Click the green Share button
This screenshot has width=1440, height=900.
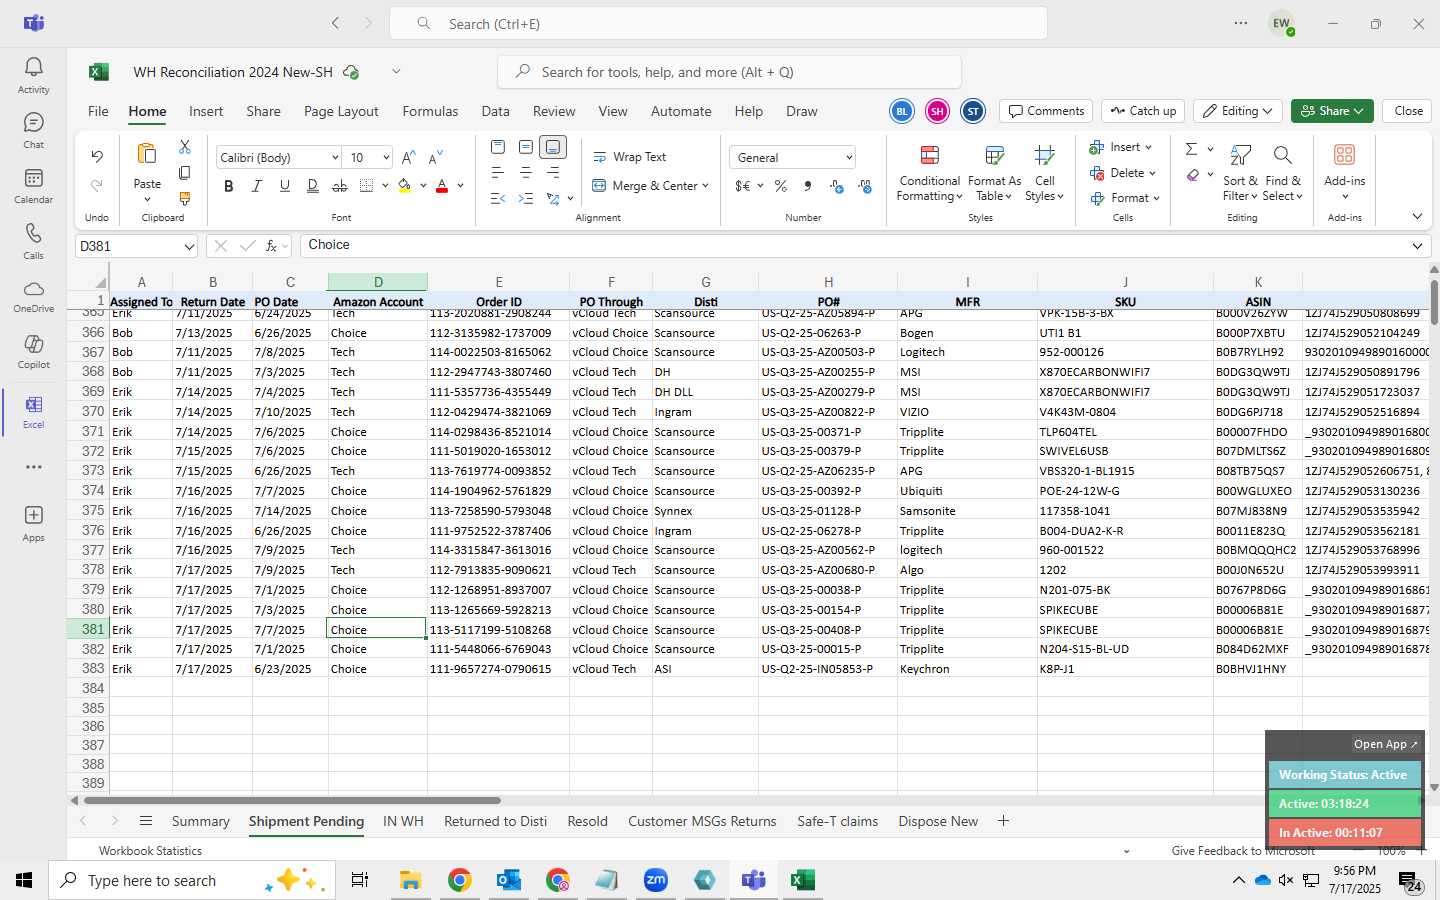point(1331,111)
